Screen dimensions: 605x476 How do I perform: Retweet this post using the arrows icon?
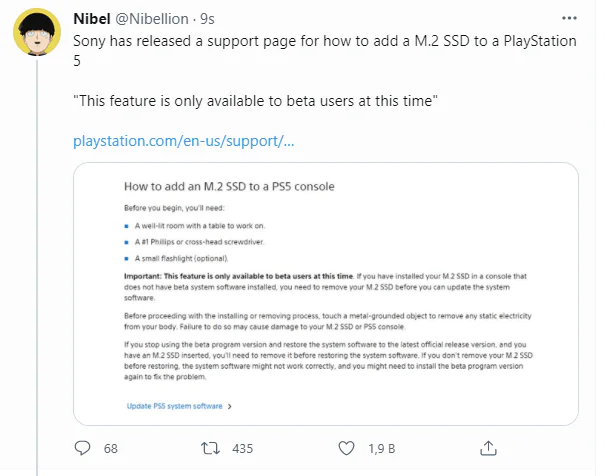click(x=211, y=447)
